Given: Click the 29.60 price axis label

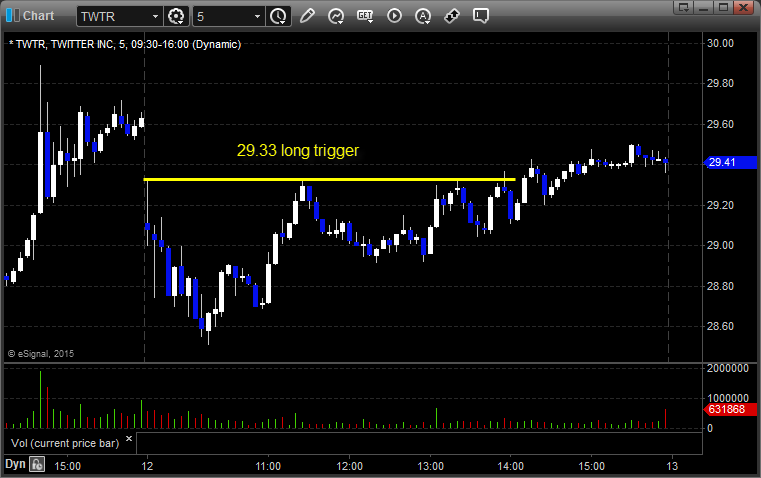Looking at the screenshot, I should (x=720, y=124).
